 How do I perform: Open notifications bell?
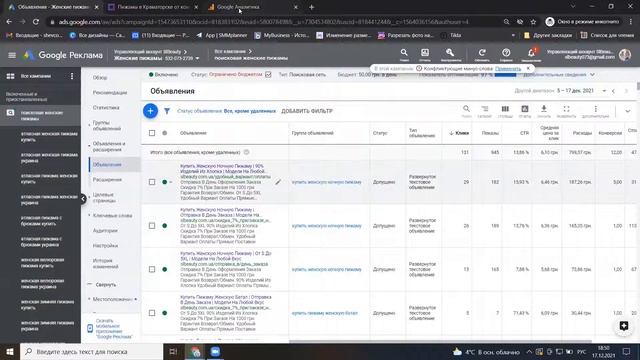[531, 54]
